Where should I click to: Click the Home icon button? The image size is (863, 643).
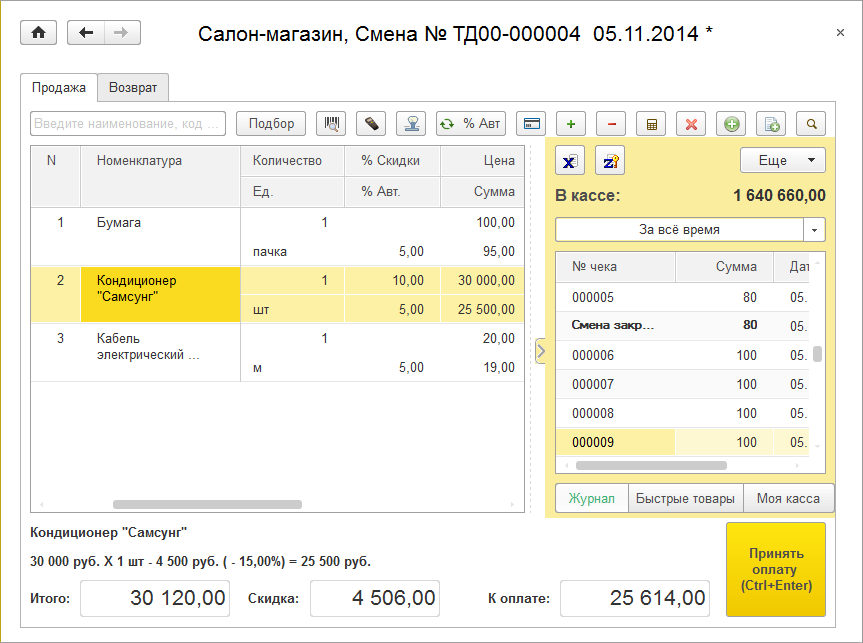pyautogui.click(x=39, y=33)
